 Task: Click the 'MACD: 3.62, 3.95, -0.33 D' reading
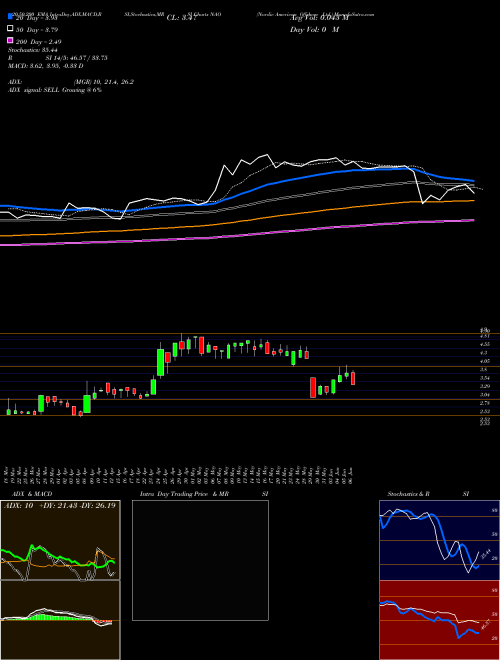[x=45, y=66]
